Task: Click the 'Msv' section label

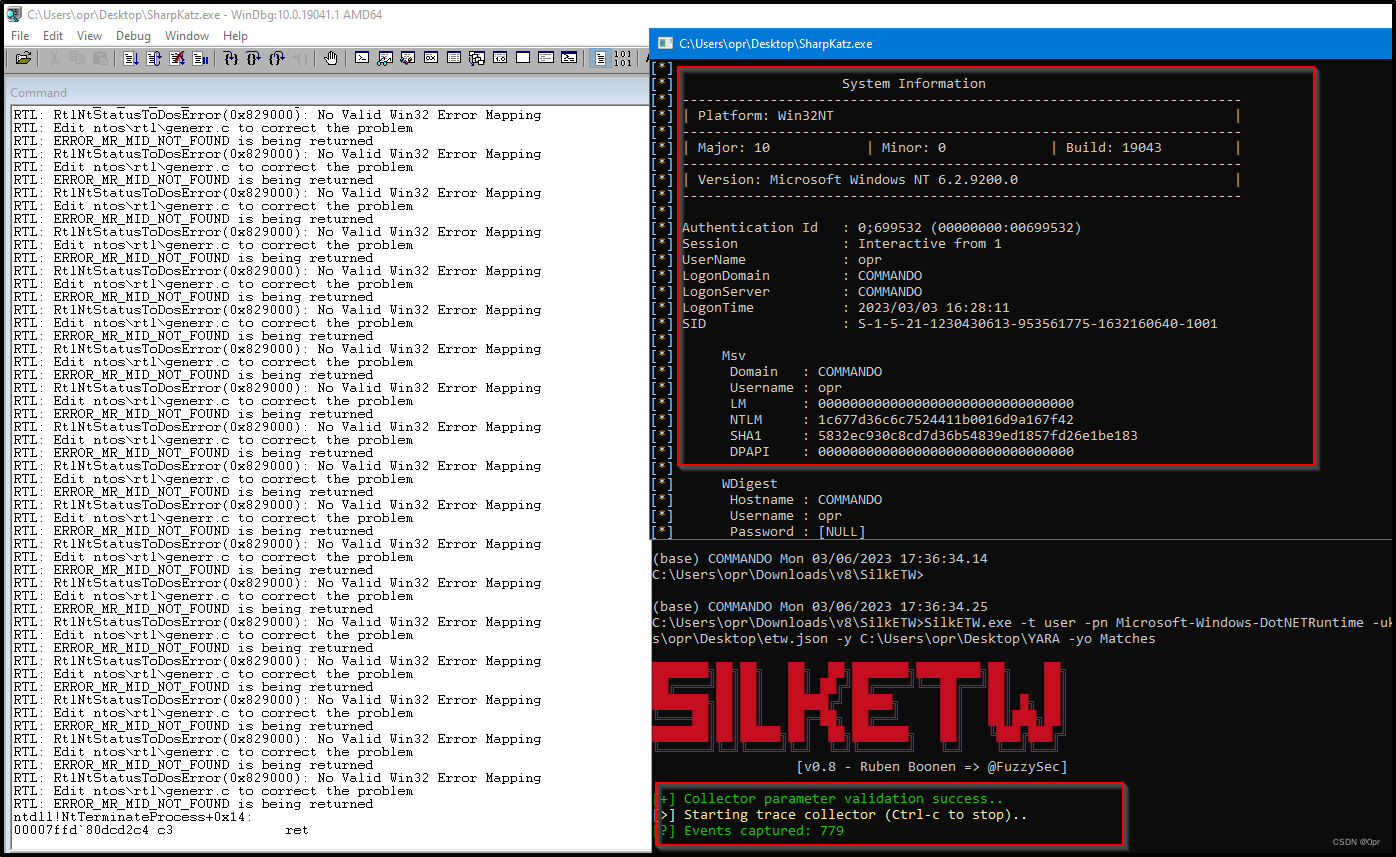Action: point(734,355)
